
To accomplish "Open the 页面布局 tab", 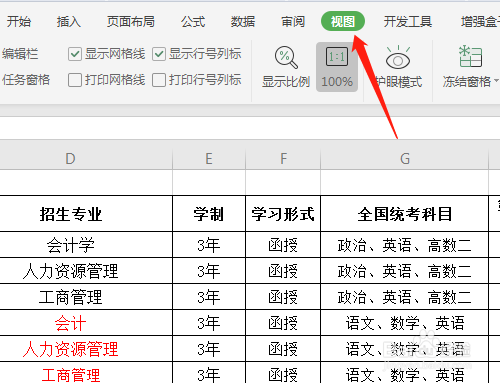I will point(131,22).
